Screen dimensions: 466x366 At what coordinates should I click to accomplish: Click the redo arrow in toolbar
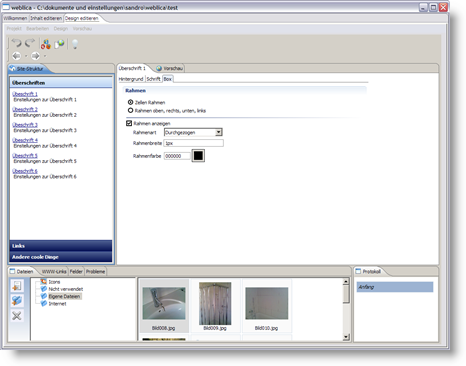click(x=30, y=43)
